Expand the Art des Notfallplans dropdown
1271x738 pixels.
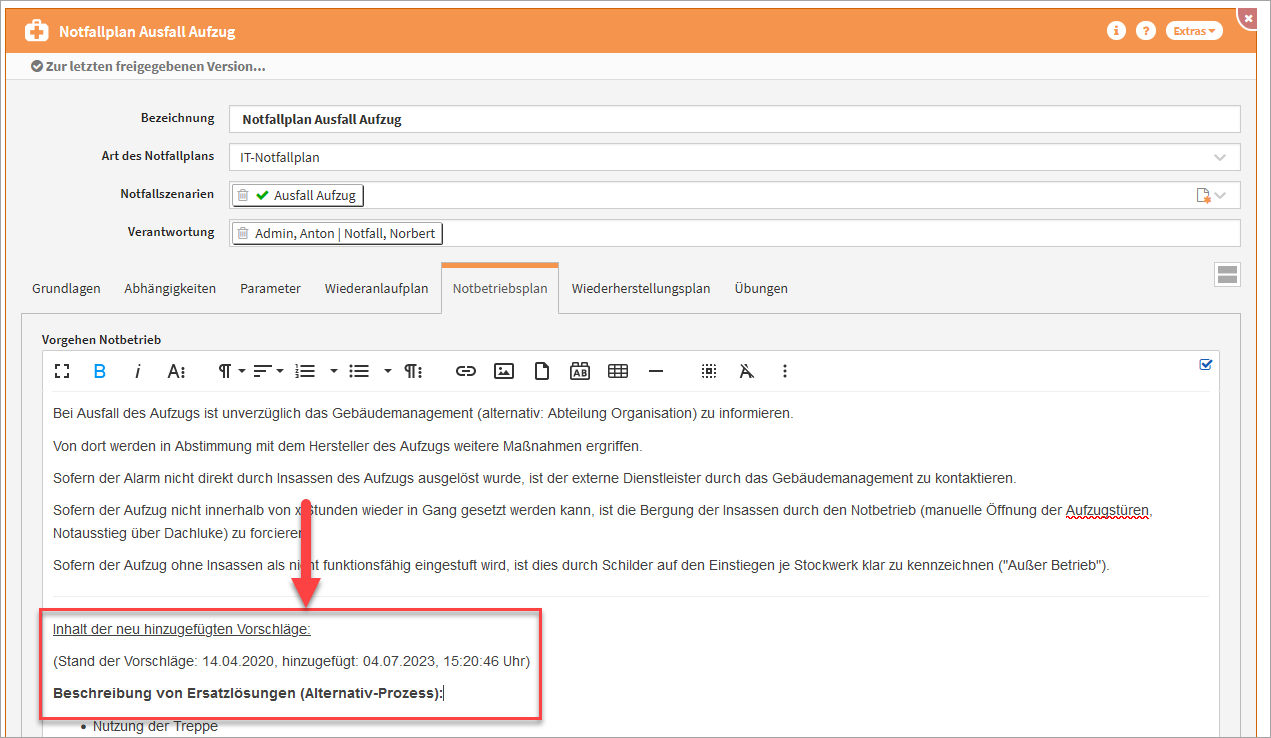[x=1219, y=158]
